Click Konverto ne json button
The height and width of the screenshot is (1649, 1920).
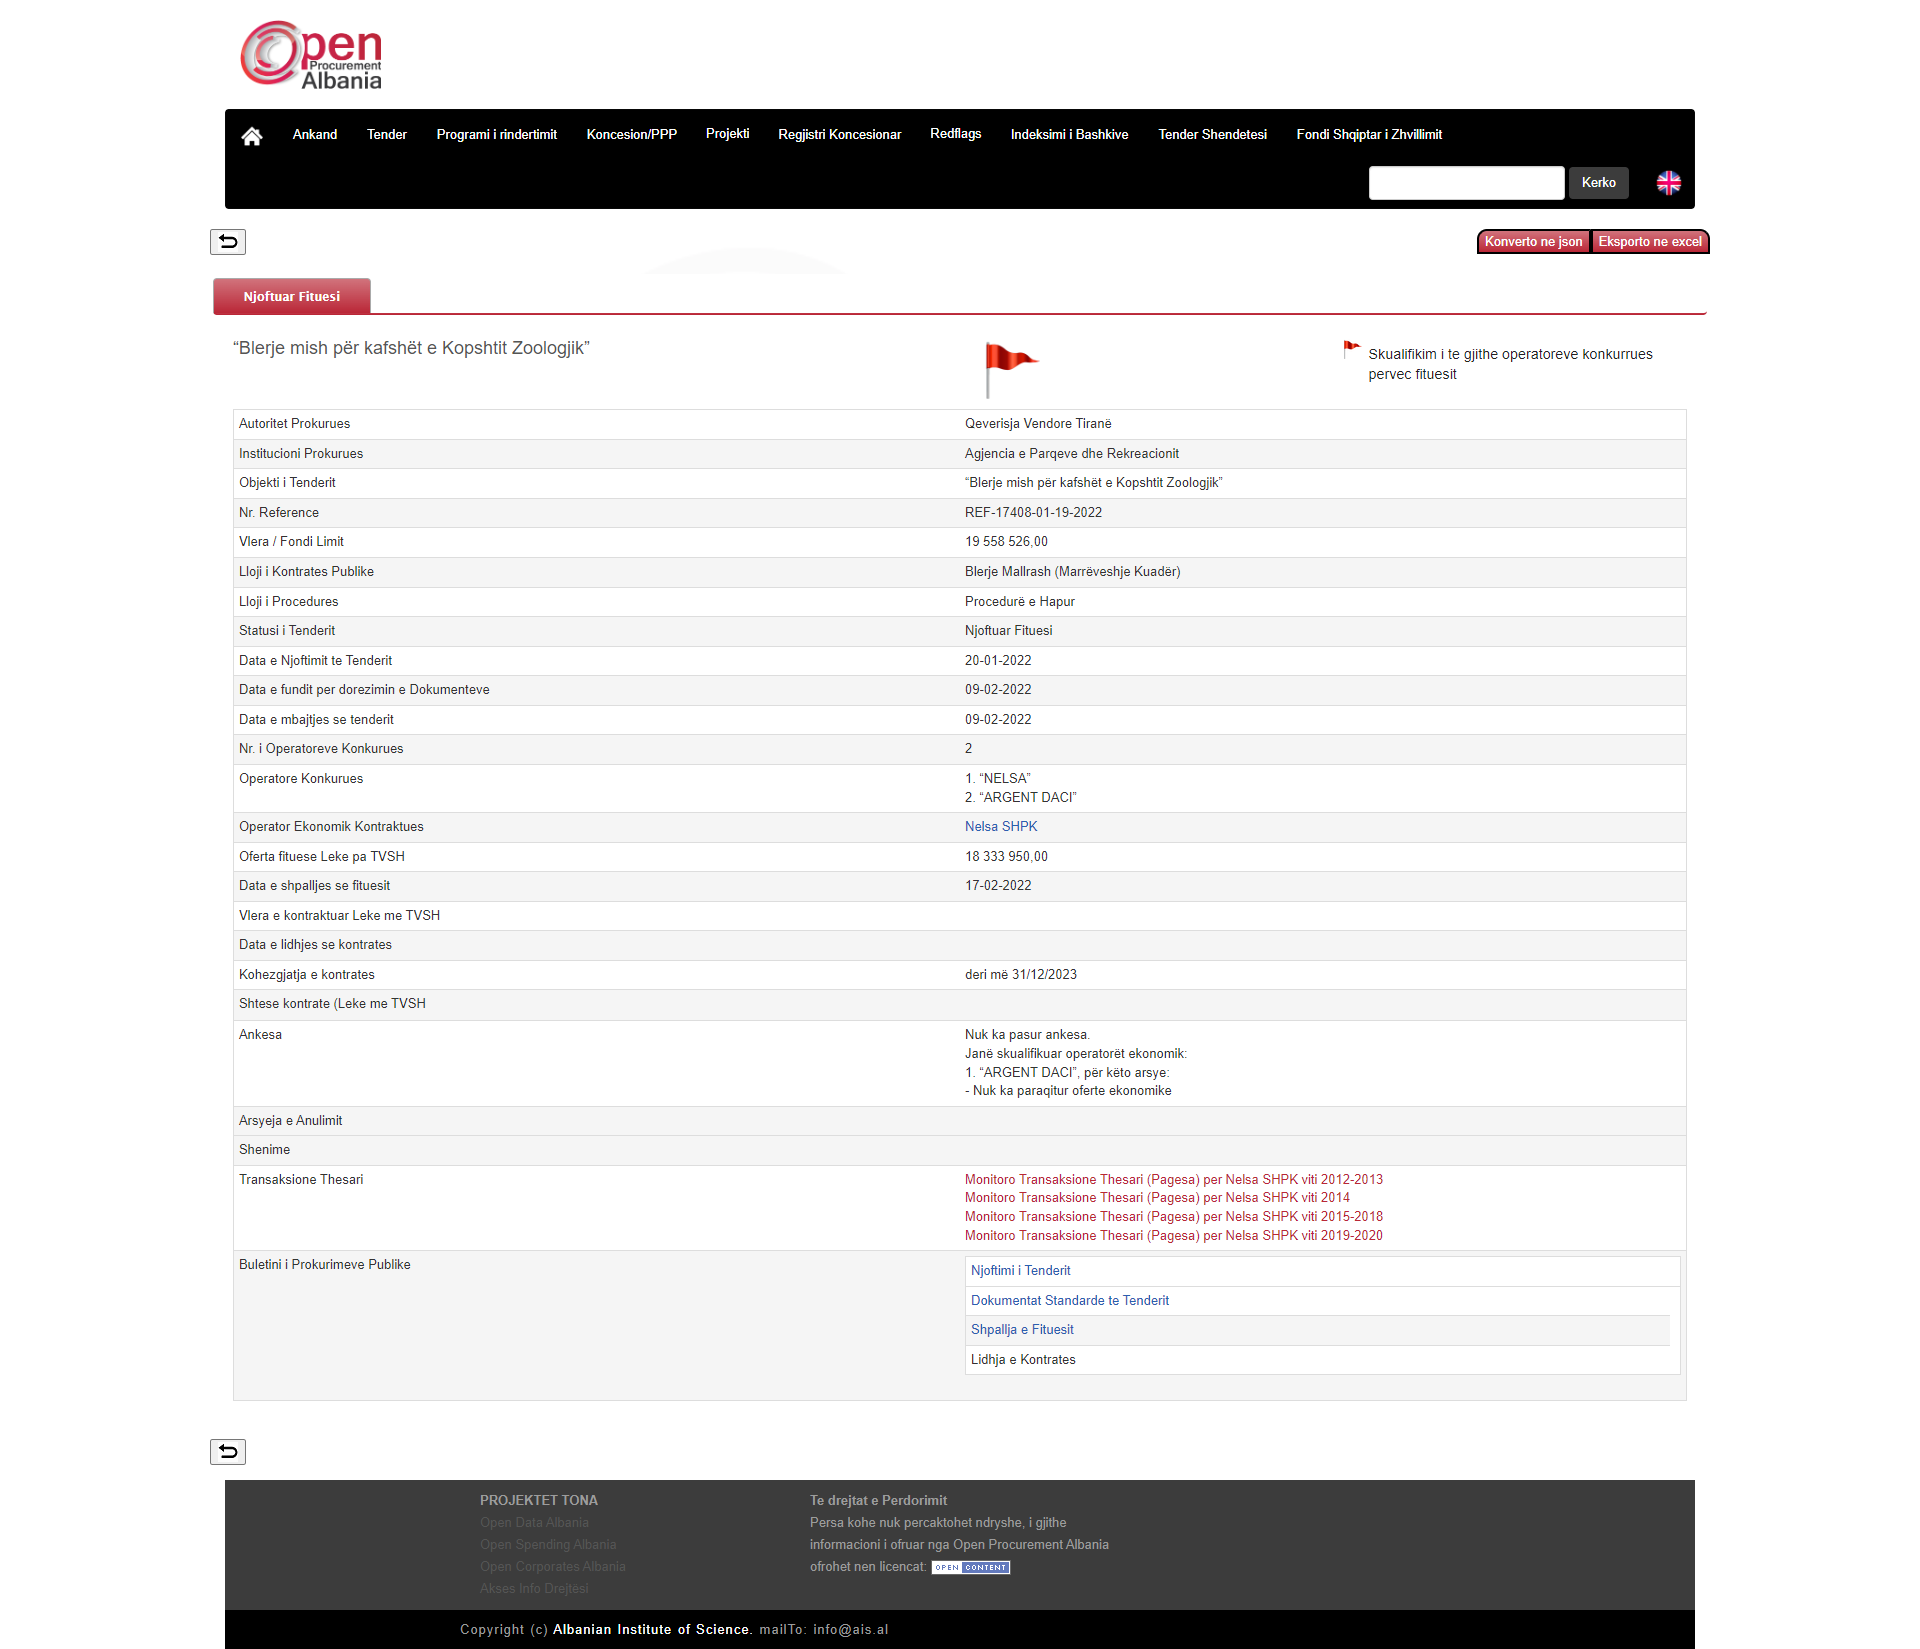[x=1533, y=242]
